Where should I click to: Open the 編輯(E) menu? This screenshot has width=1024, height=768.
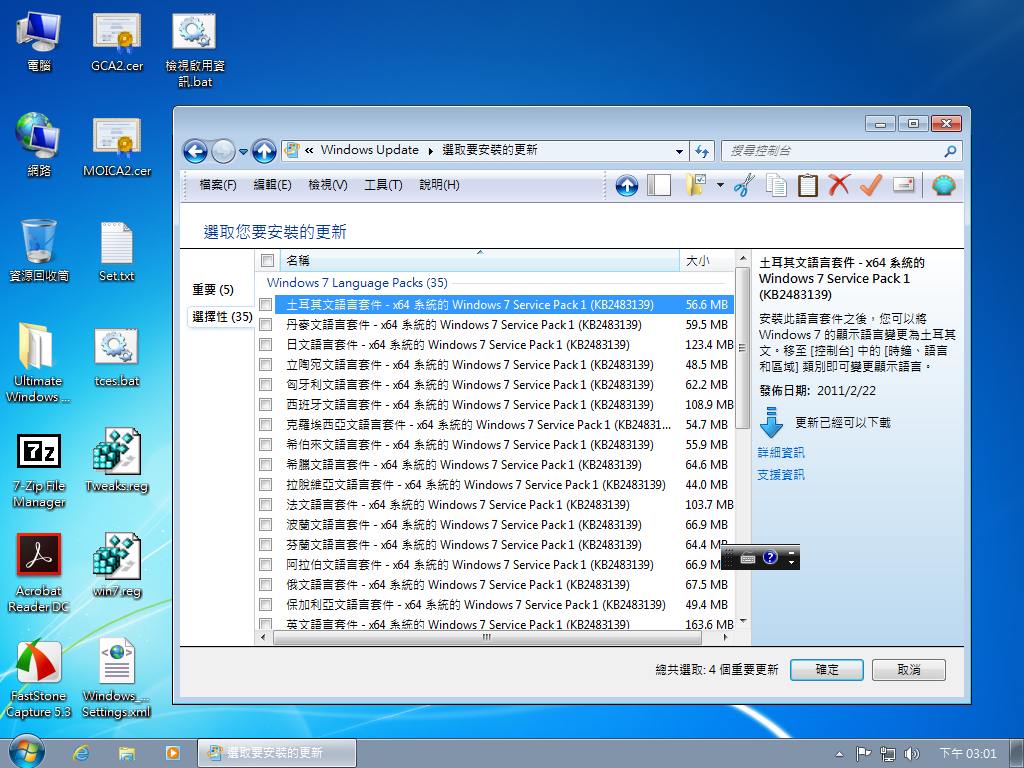pos(272,185)
